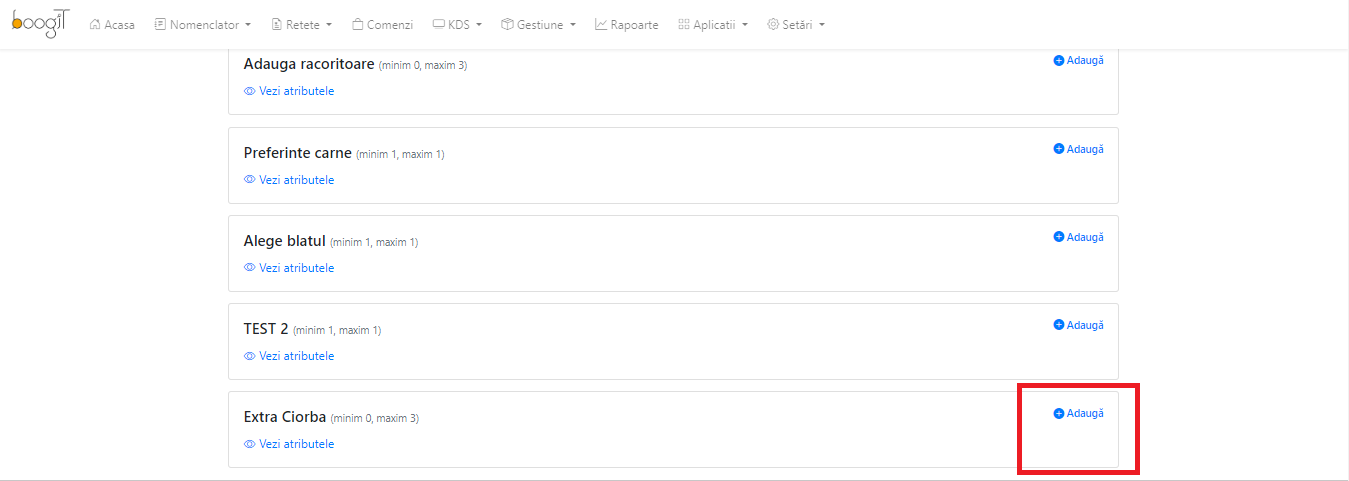Toggle eye icon under Extra Ciorba
1349x481 pixels.
click(x=250, y=444)
